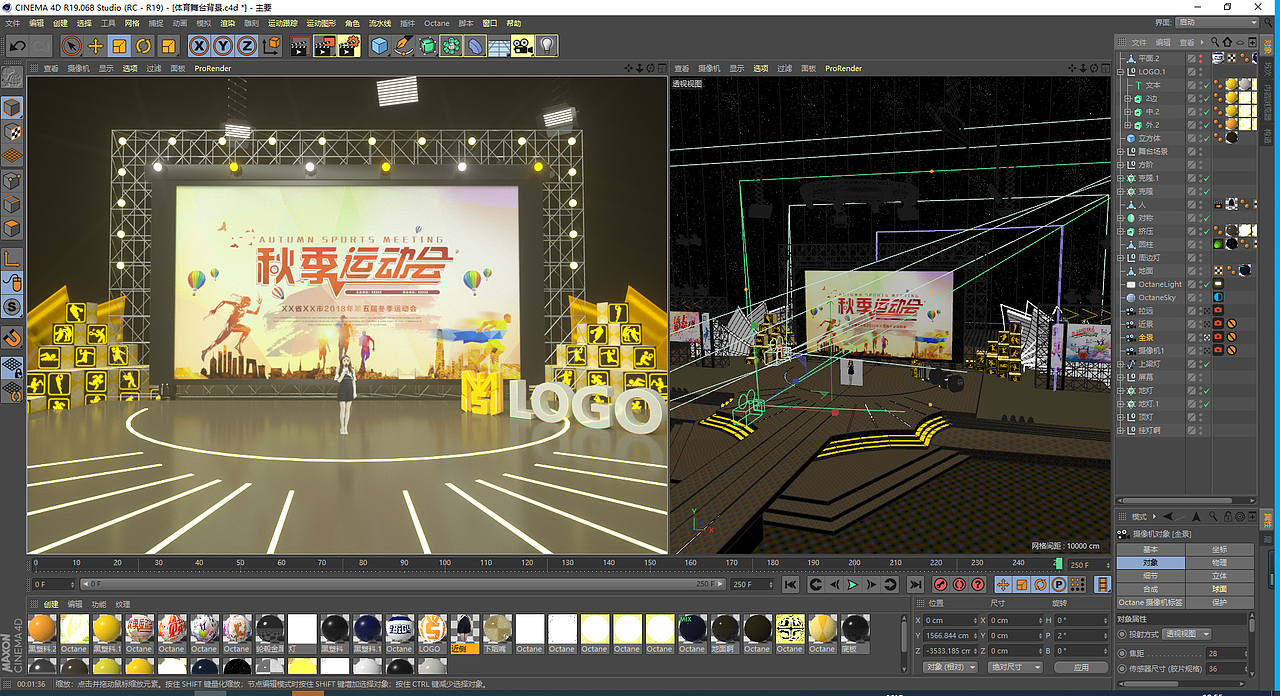The width and height of the screenshot is (1280, 696).
Task: Open the 投射方式 透视视图 dropdown
Action: pyautogui.click(x=1188, y=634)
